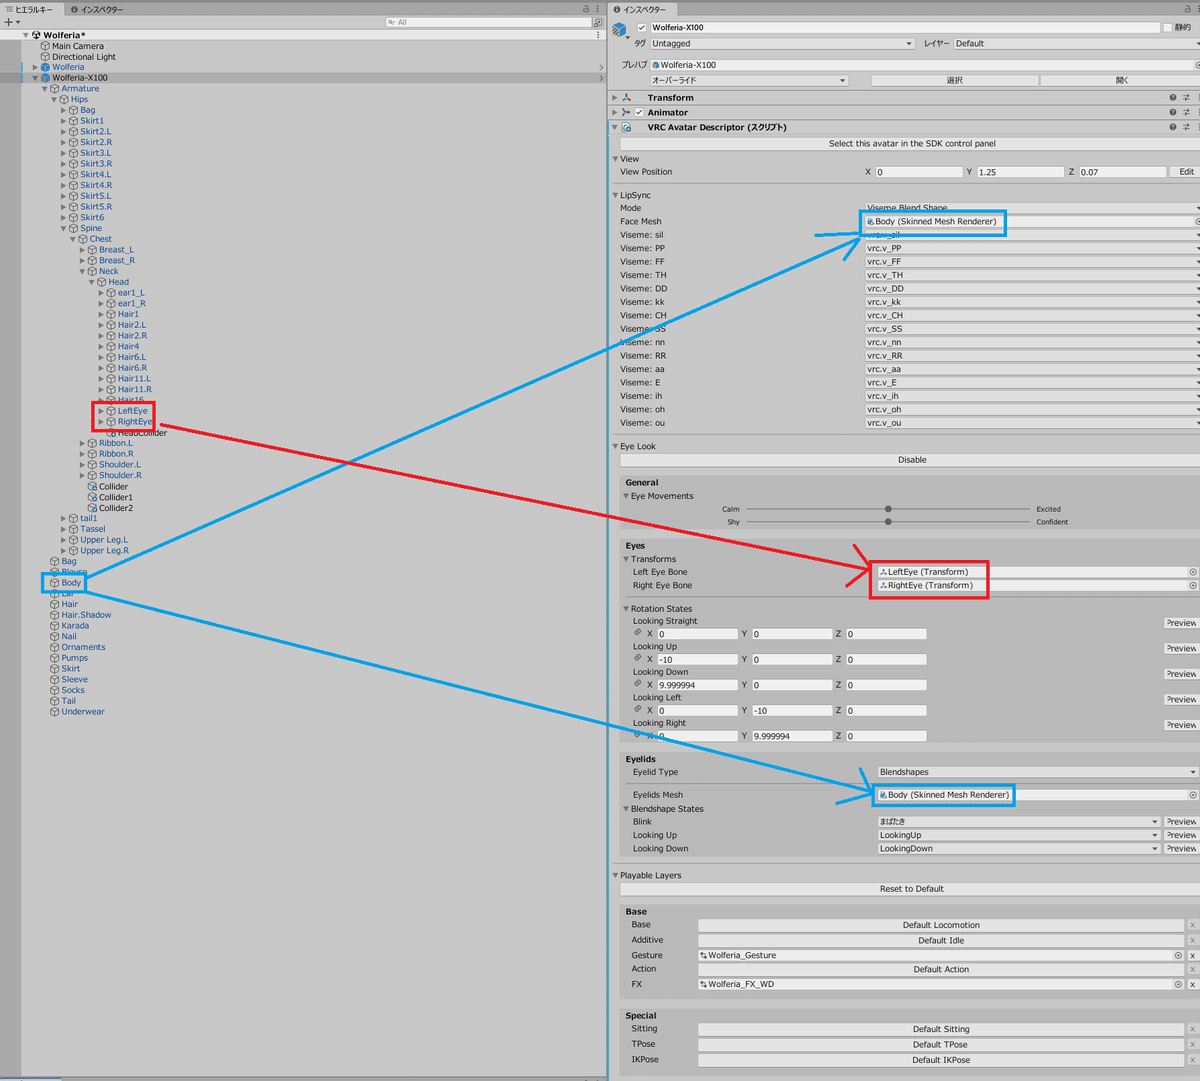Click the View Position Edit button

click(1186, 172)
